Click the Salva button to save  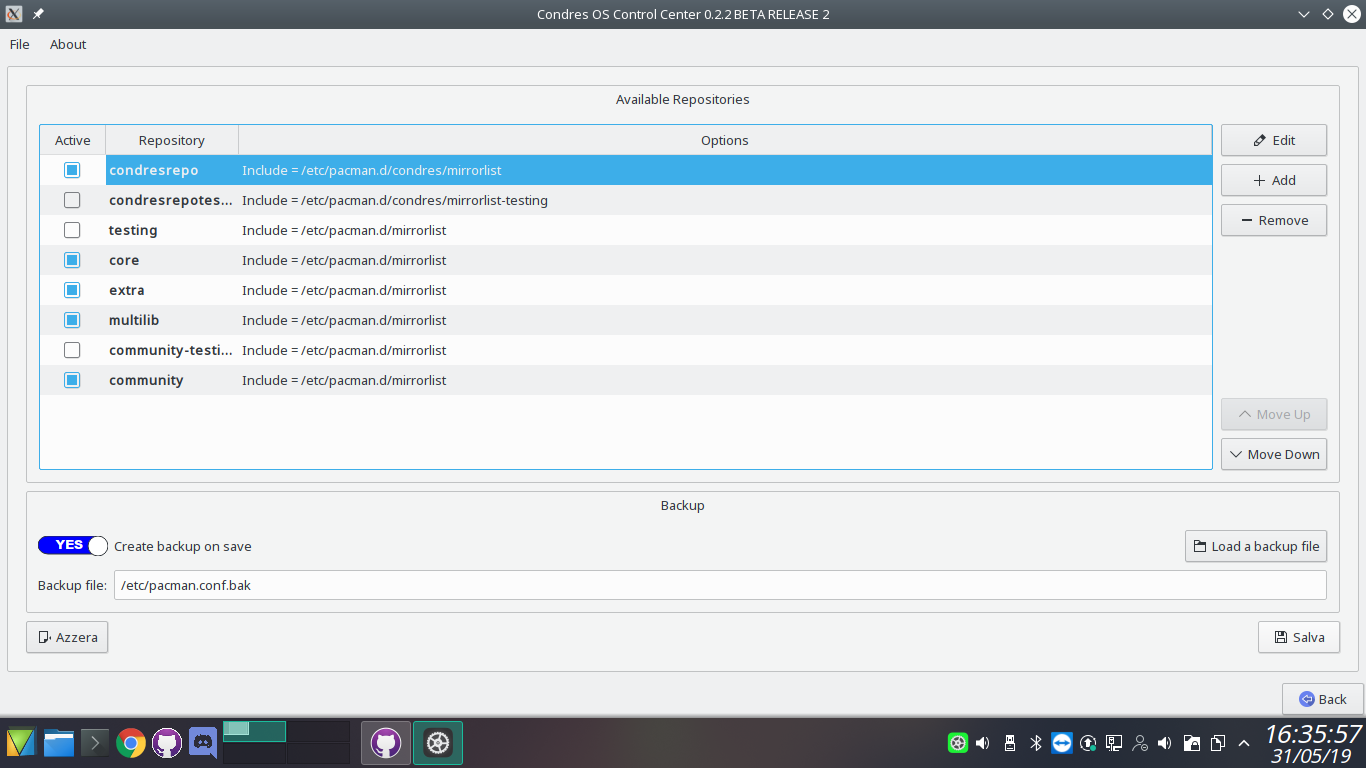[1298, 637]
